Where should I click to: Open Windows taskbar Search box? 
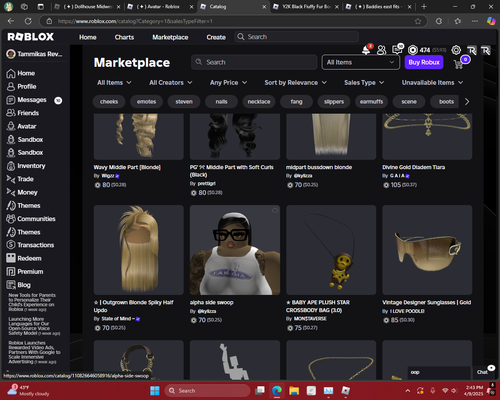pos(207,391)
